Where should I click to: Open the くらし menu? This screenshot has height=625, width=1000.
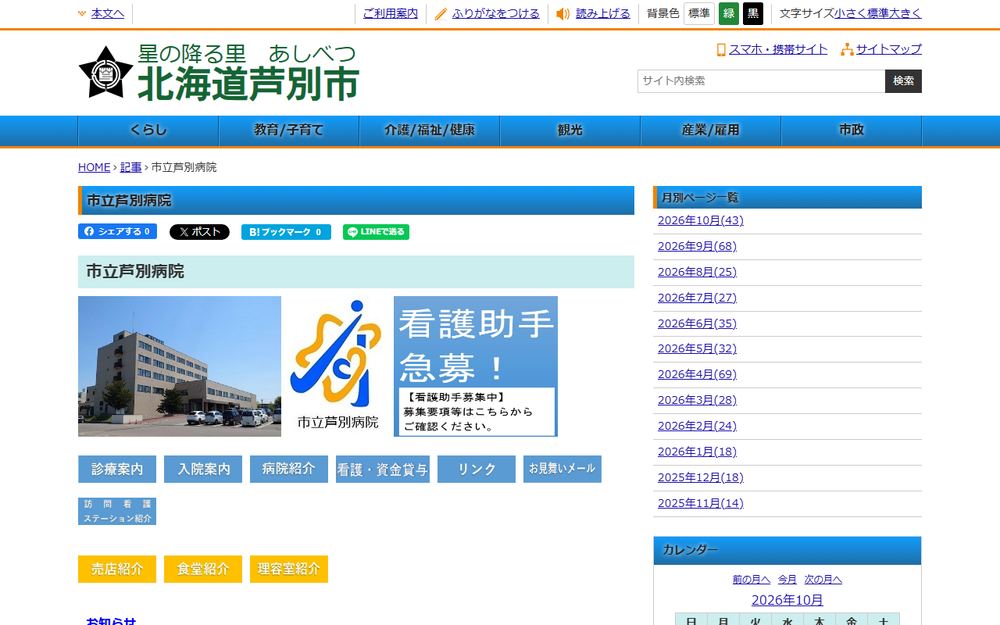148,131
